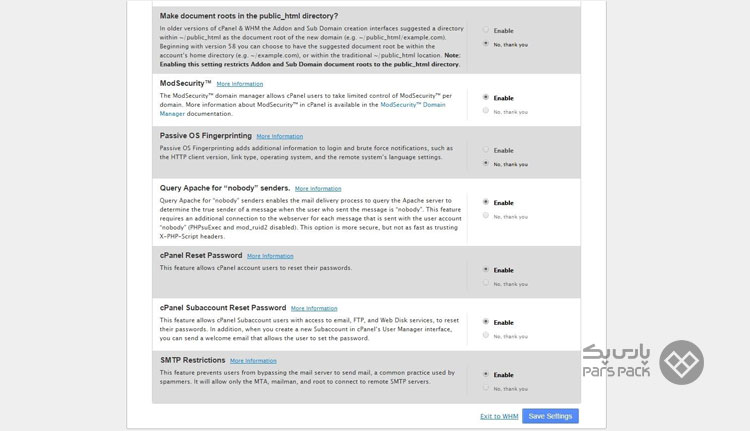Click the Pars Pack diamond logo icon
The image size is (750, 431).
coord(681,363)
